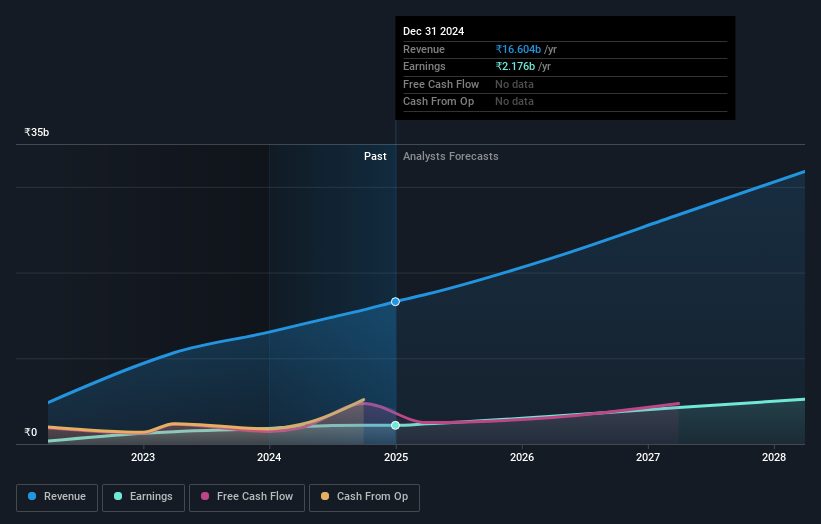Click the Dec 31 2024 tooltip date

(434, 31)
